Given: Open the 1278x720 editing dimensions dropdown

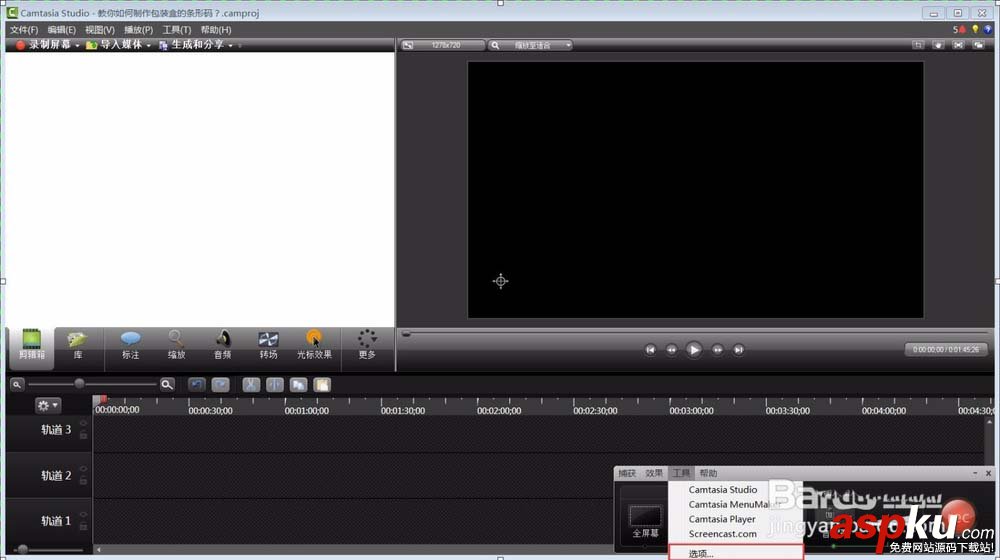Looking at the screenshot, I should [x=442, y=45].
